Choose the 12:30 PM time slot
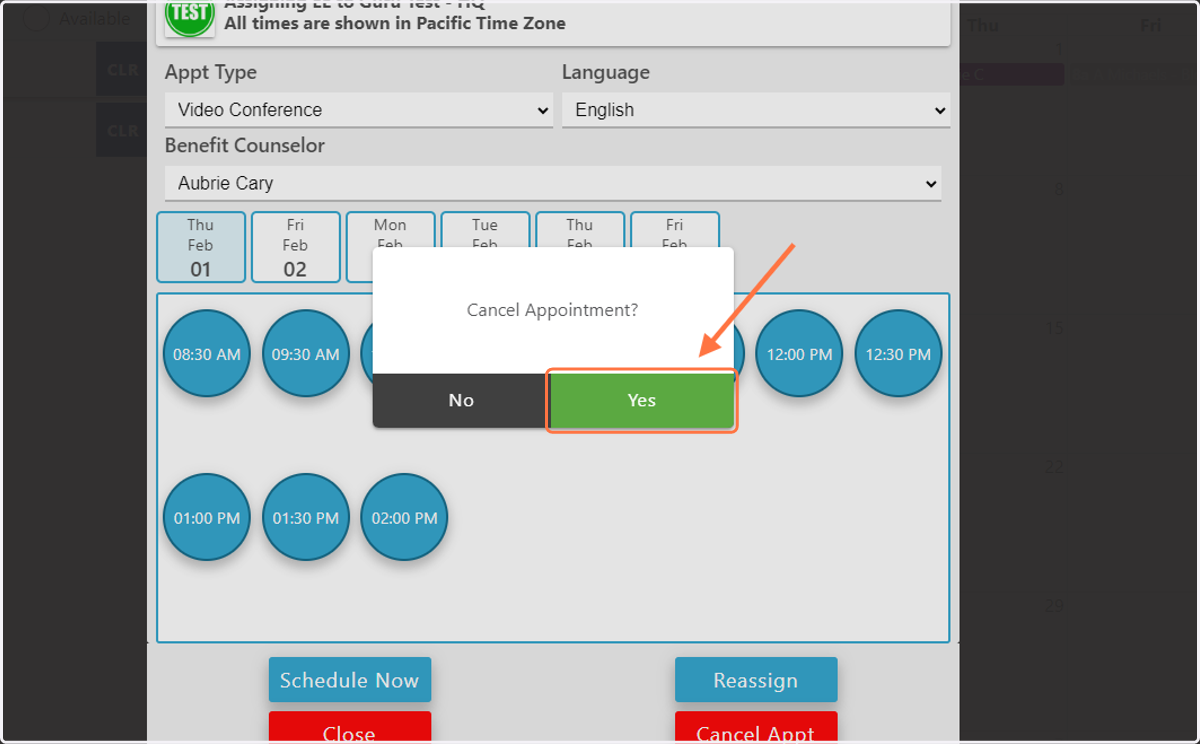Image resolution: width=1200 pixels, height=744 pixels. [899, 354]
